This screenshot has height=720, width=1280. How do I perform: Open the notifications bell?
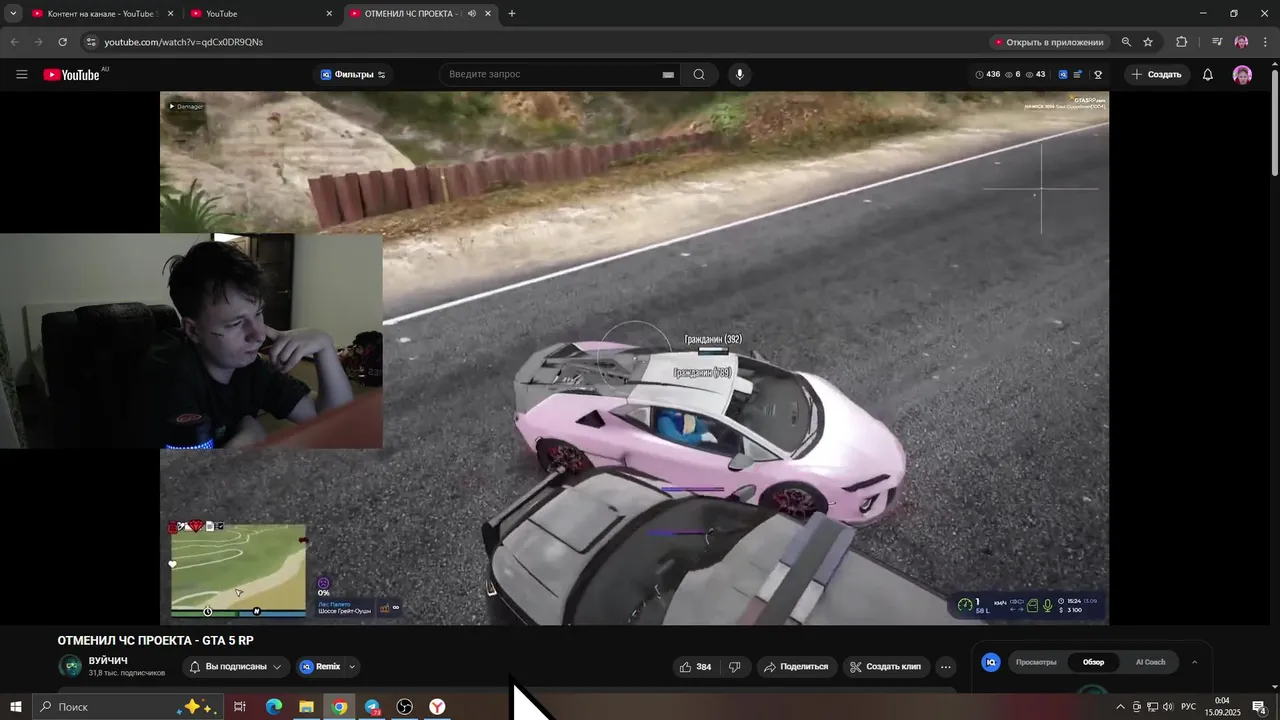coord(1207,74)
